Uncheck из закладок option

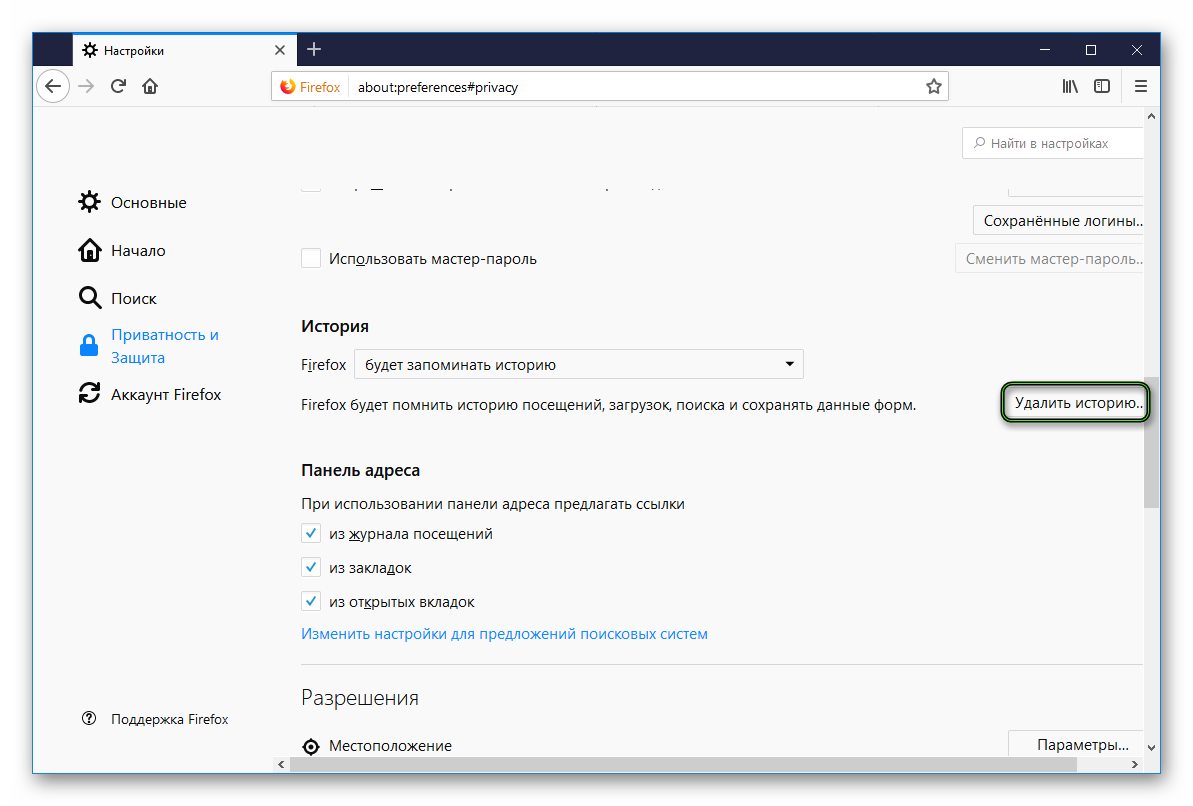pyautogui.click(x=310, y=567)
